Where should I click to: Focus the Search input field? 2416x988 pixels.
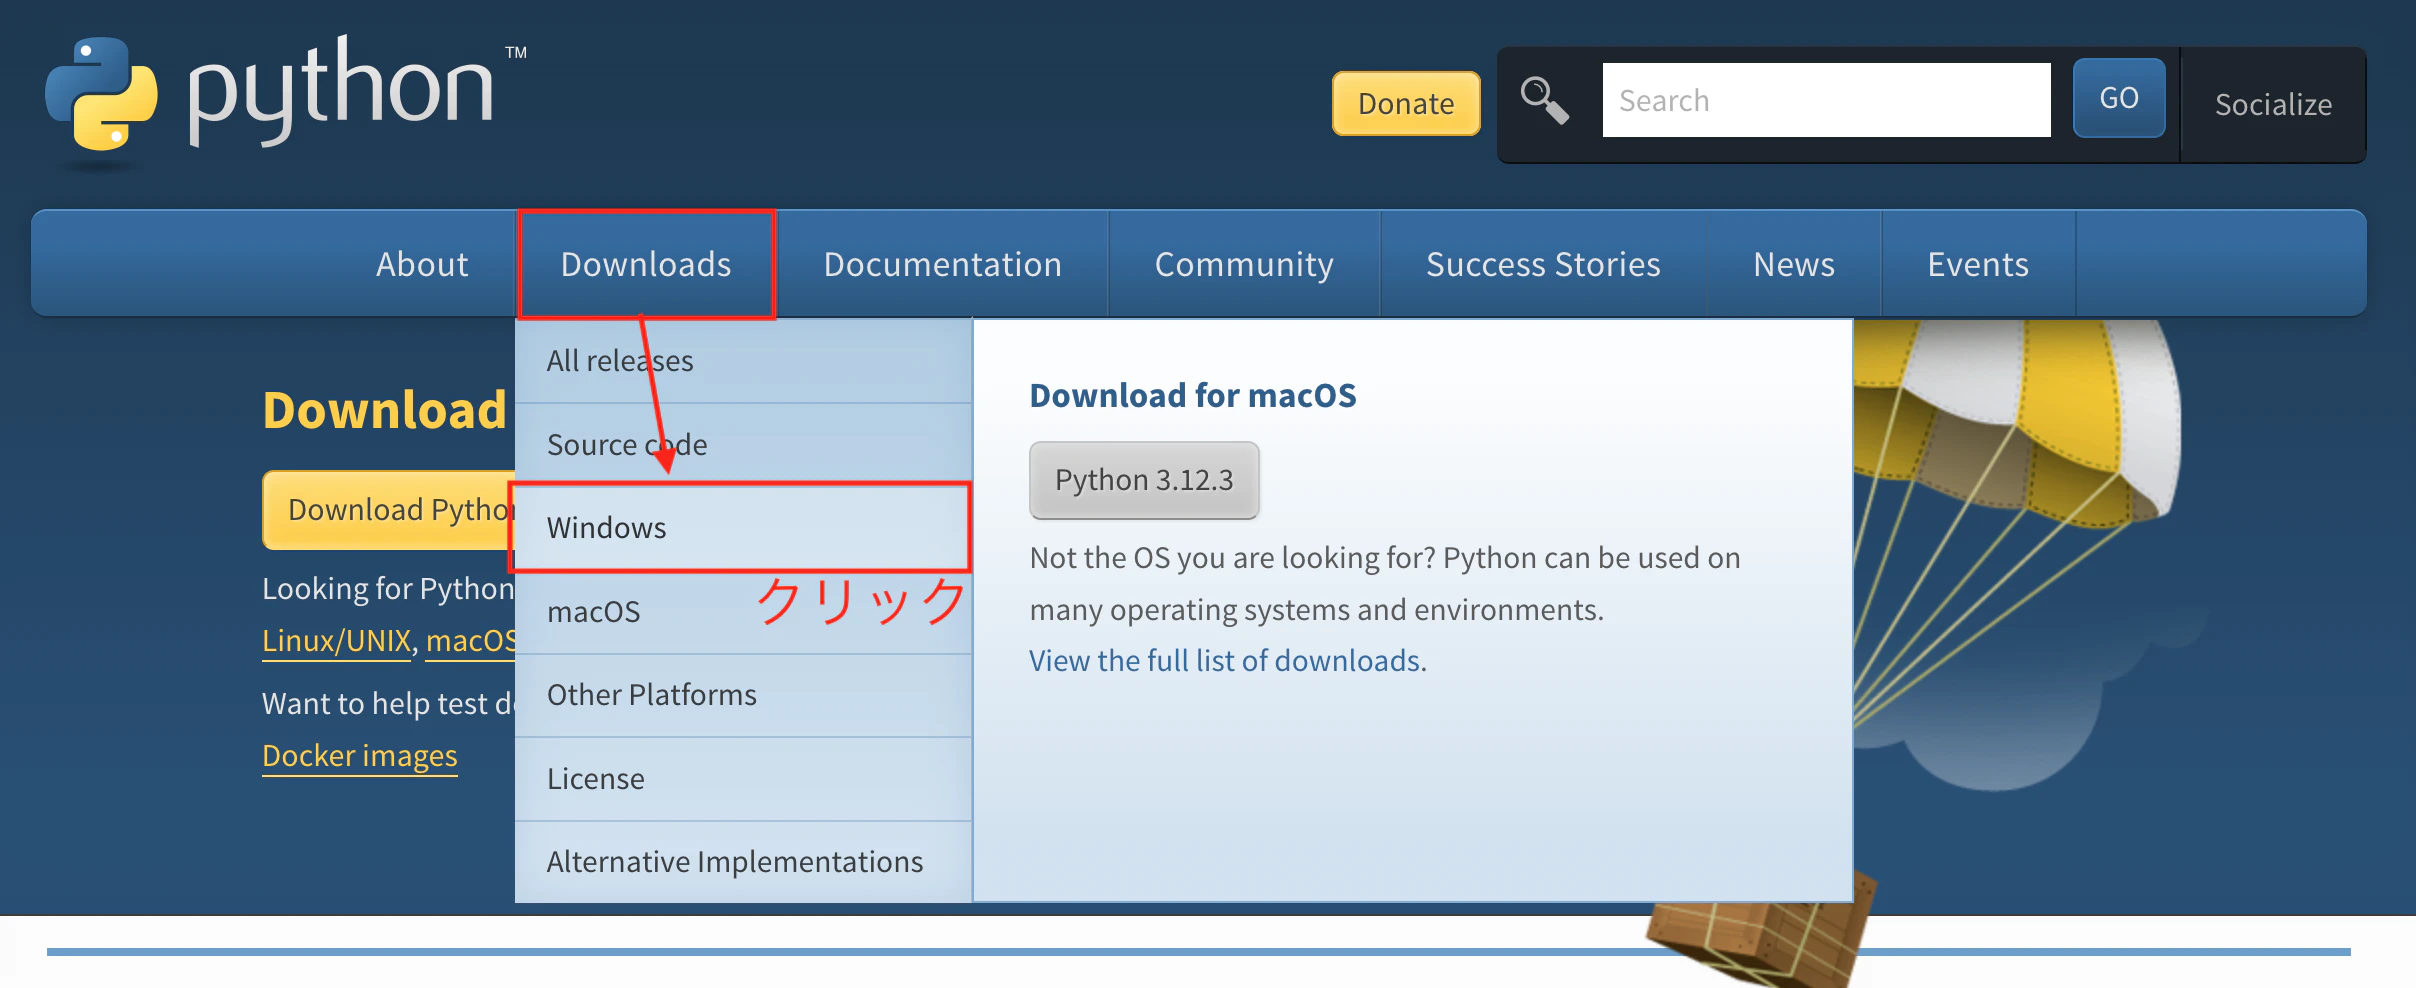pos(1826,100)
